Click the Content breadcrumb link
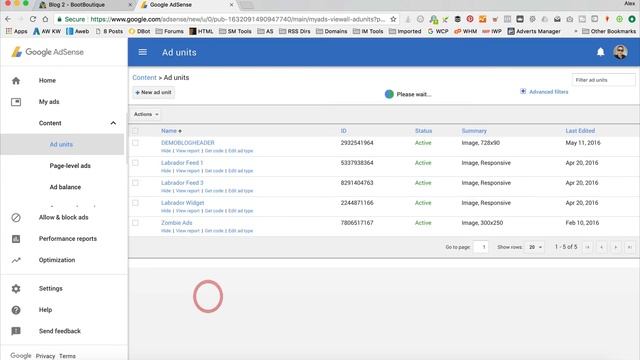The width and height of the screenshot is (640, 360). (144, 78)
